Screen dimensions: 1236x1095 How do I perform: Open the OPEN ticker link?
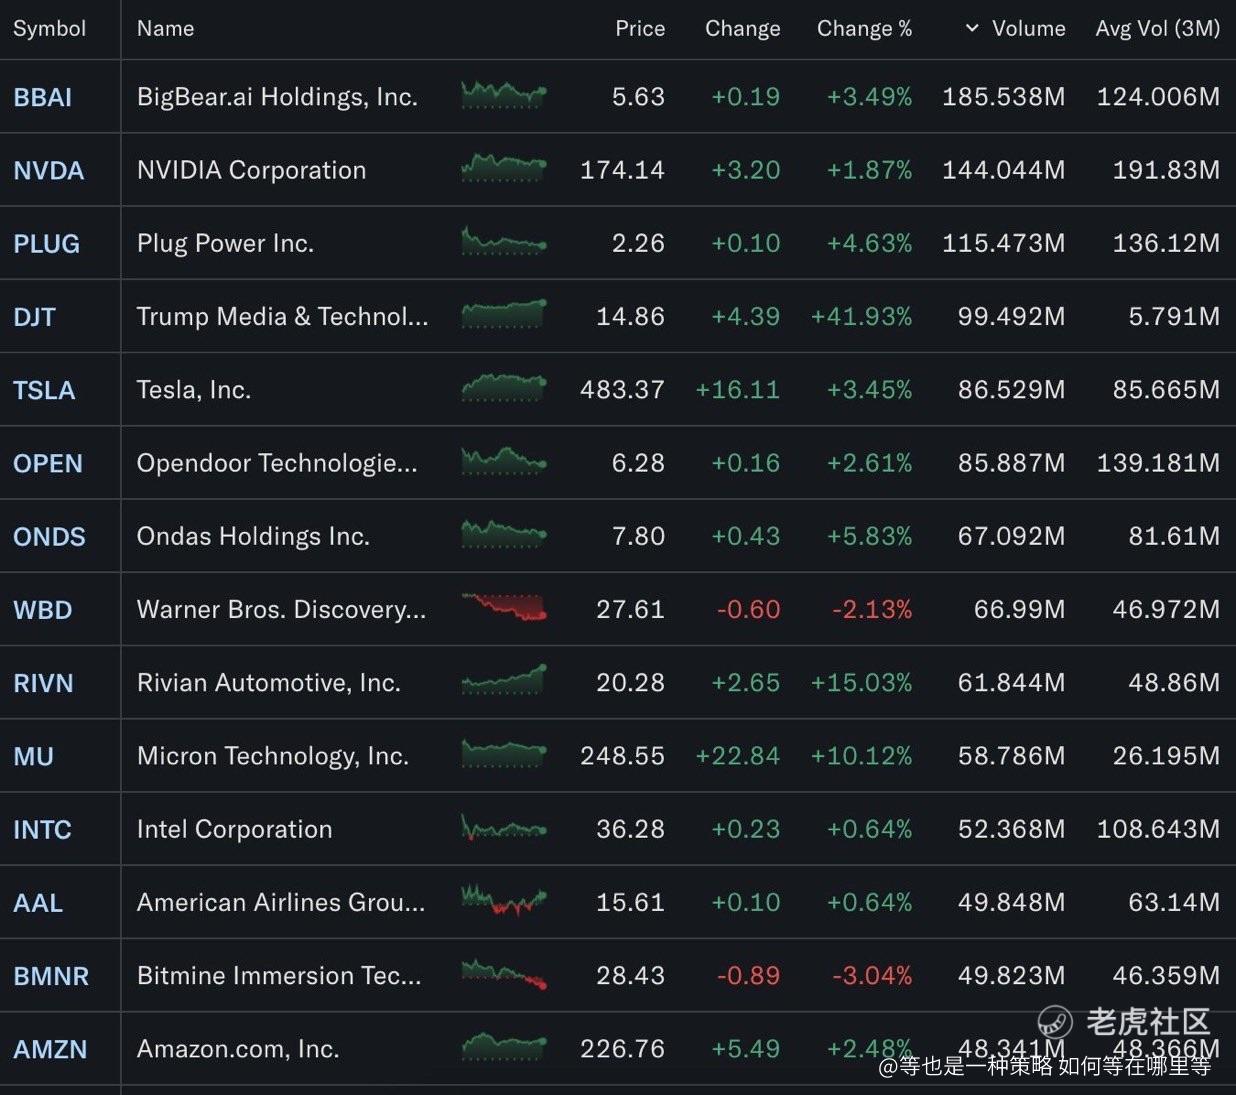(48, 464)
